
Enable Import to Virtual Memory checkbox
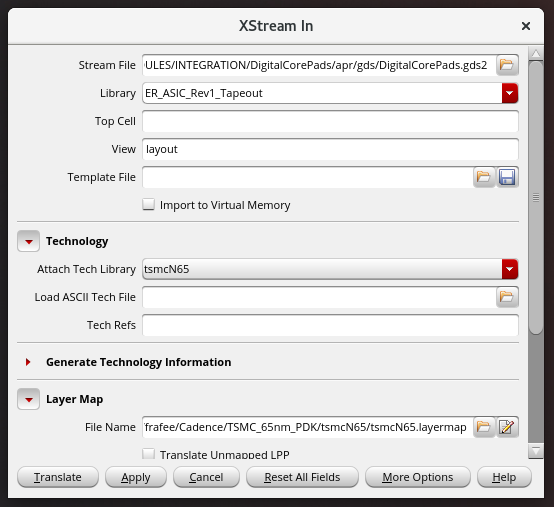point(148,205)
